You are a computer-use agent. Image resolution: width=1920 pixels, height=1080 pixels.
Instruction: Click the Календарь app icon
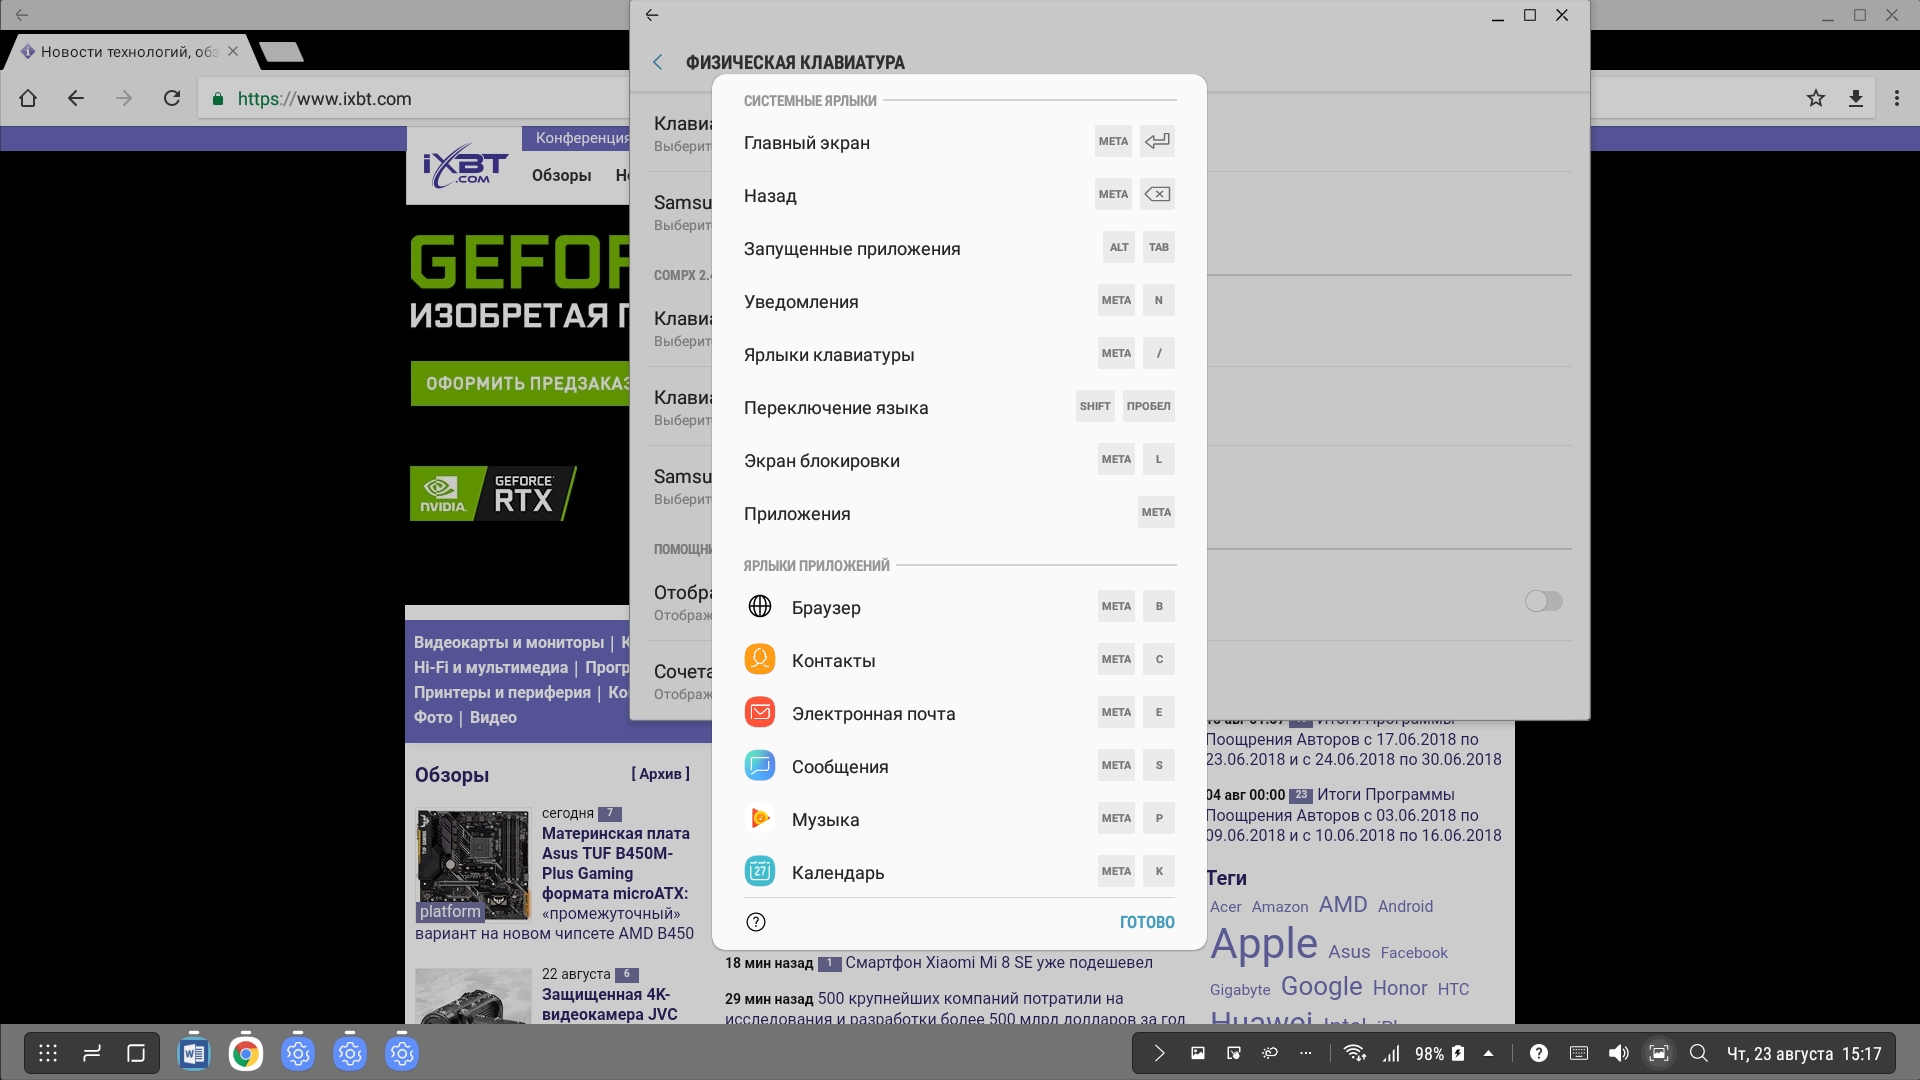tap(760, 872)
